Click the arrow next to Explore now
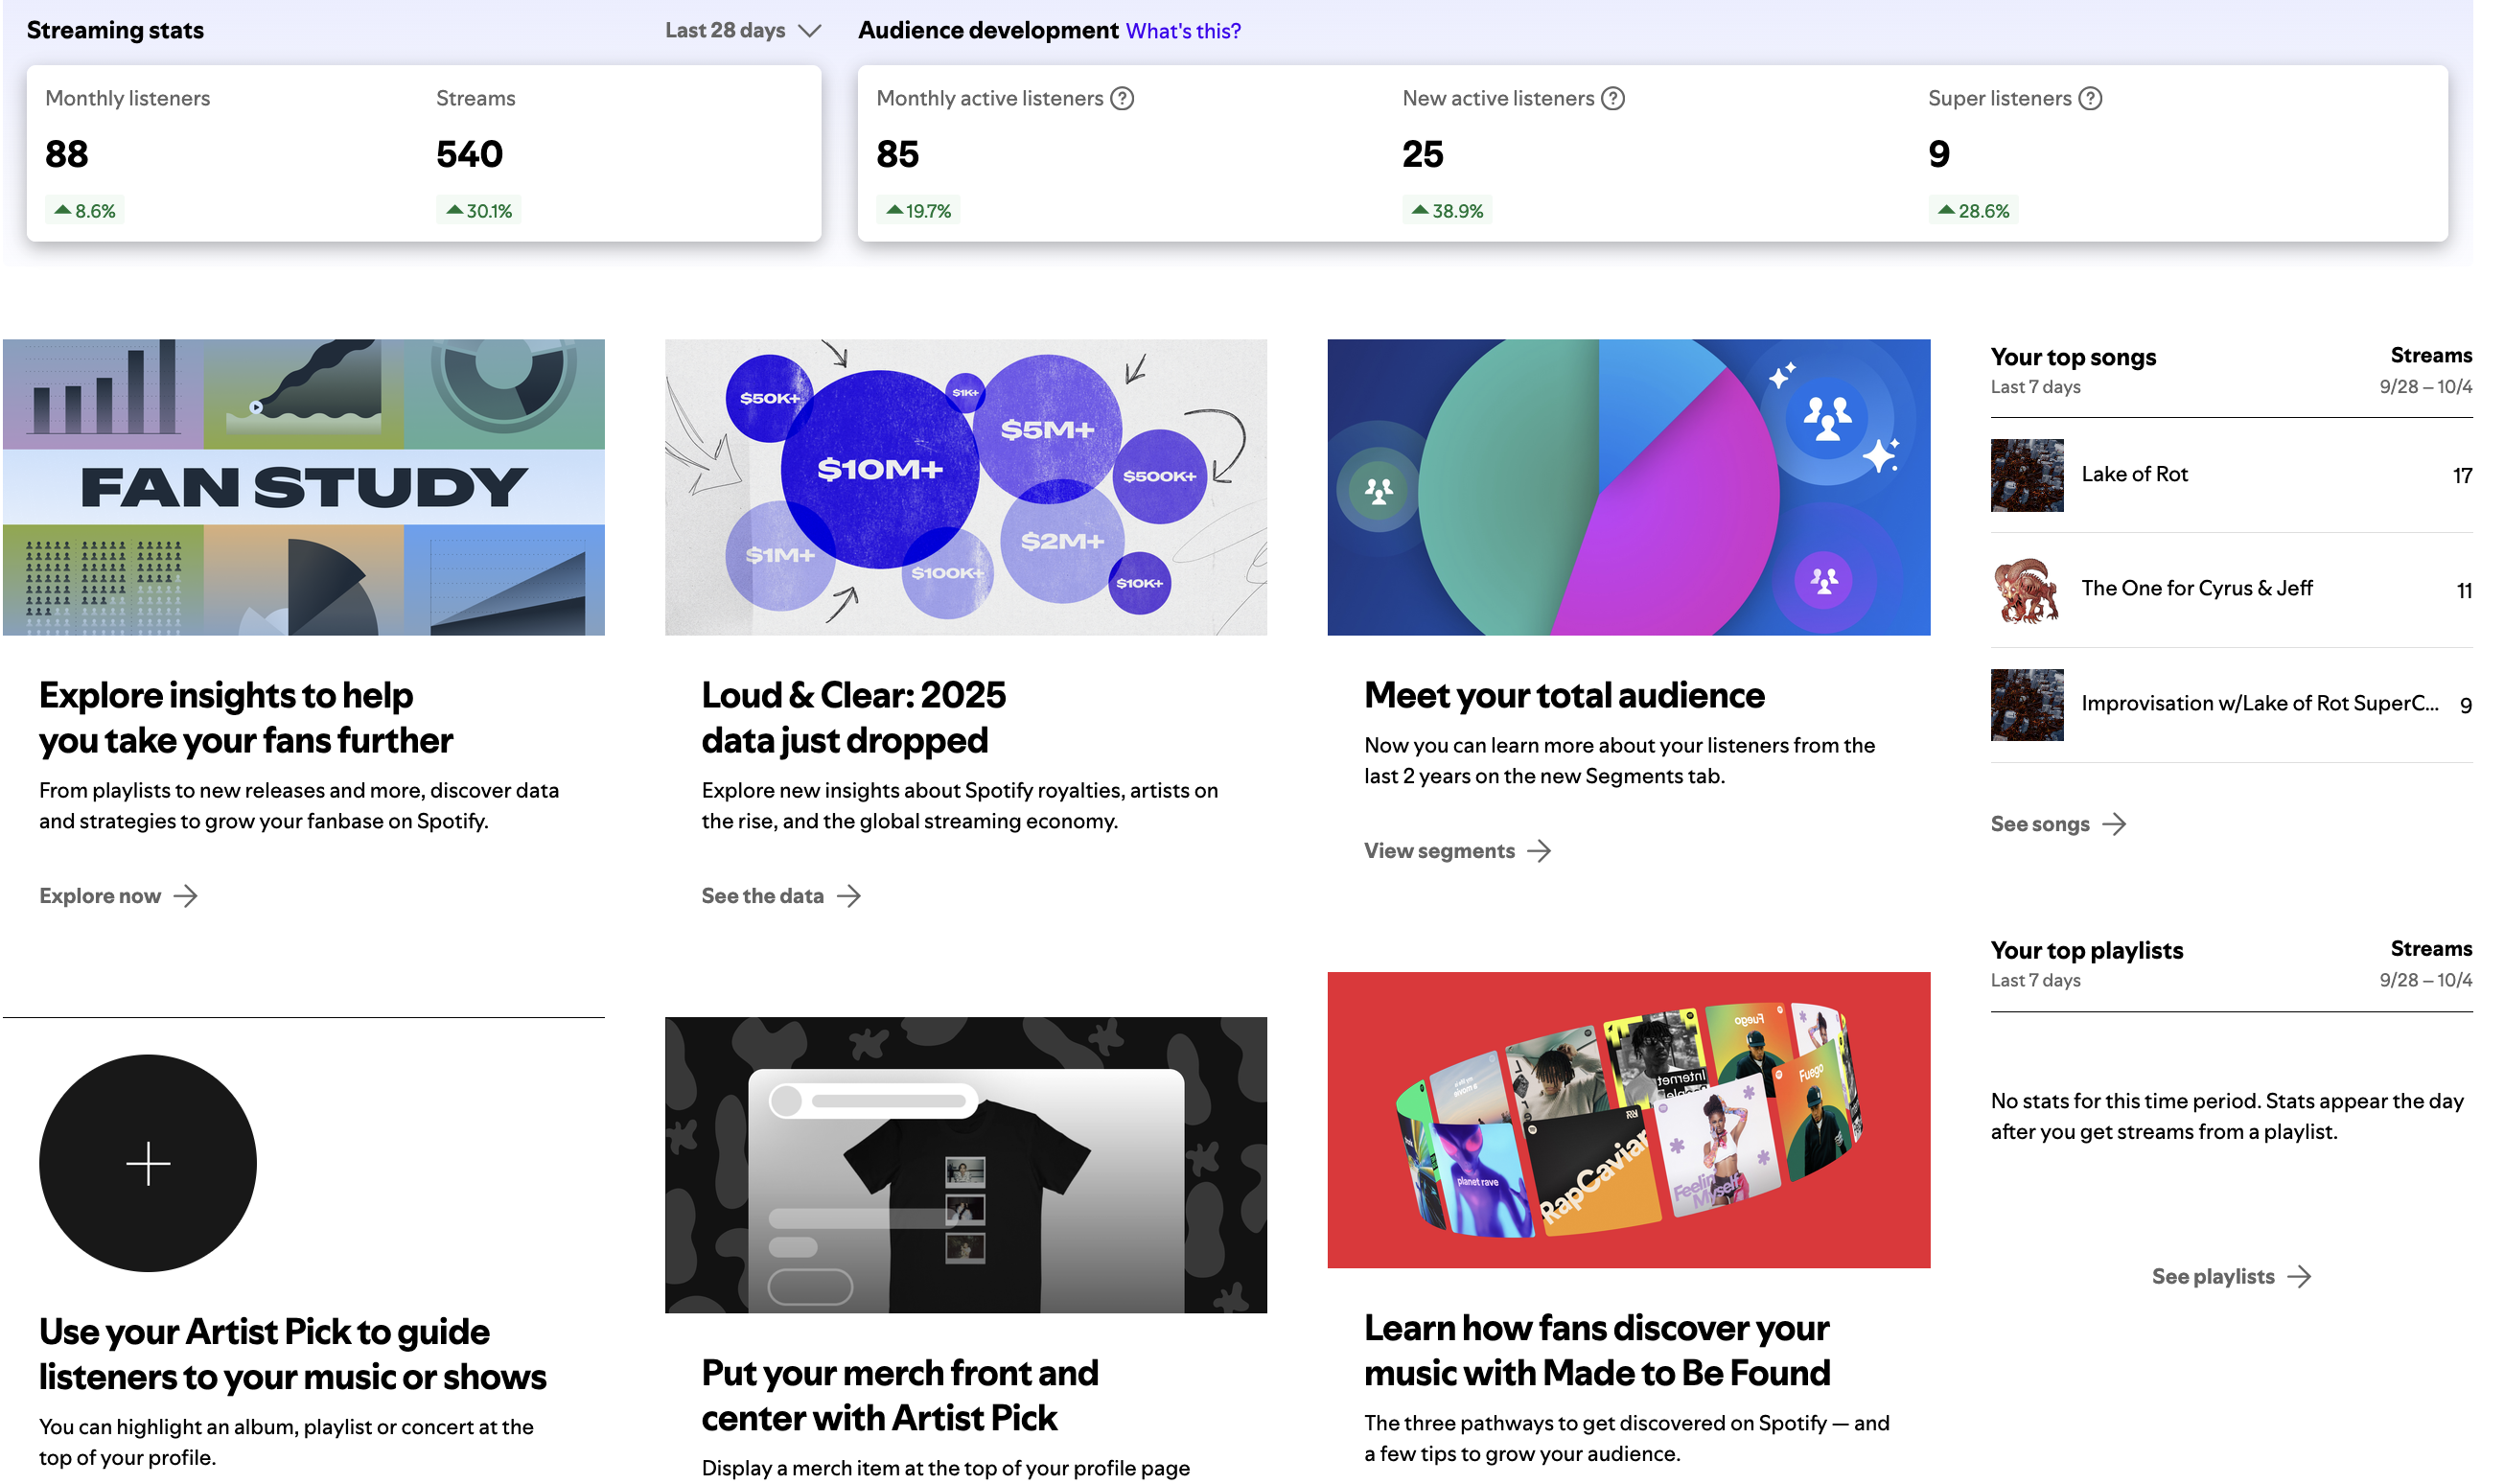 [186, 896]
